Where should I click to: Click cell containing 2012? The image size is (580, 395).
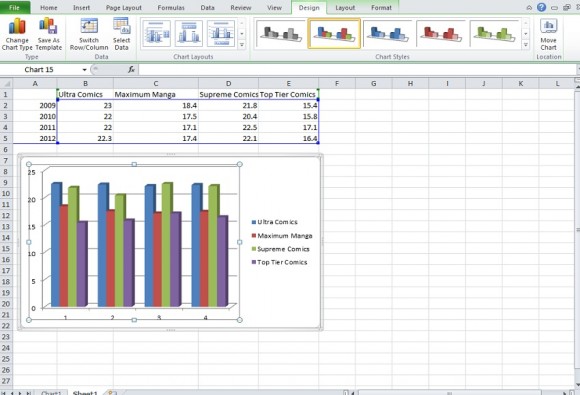(x=35, y=138)
